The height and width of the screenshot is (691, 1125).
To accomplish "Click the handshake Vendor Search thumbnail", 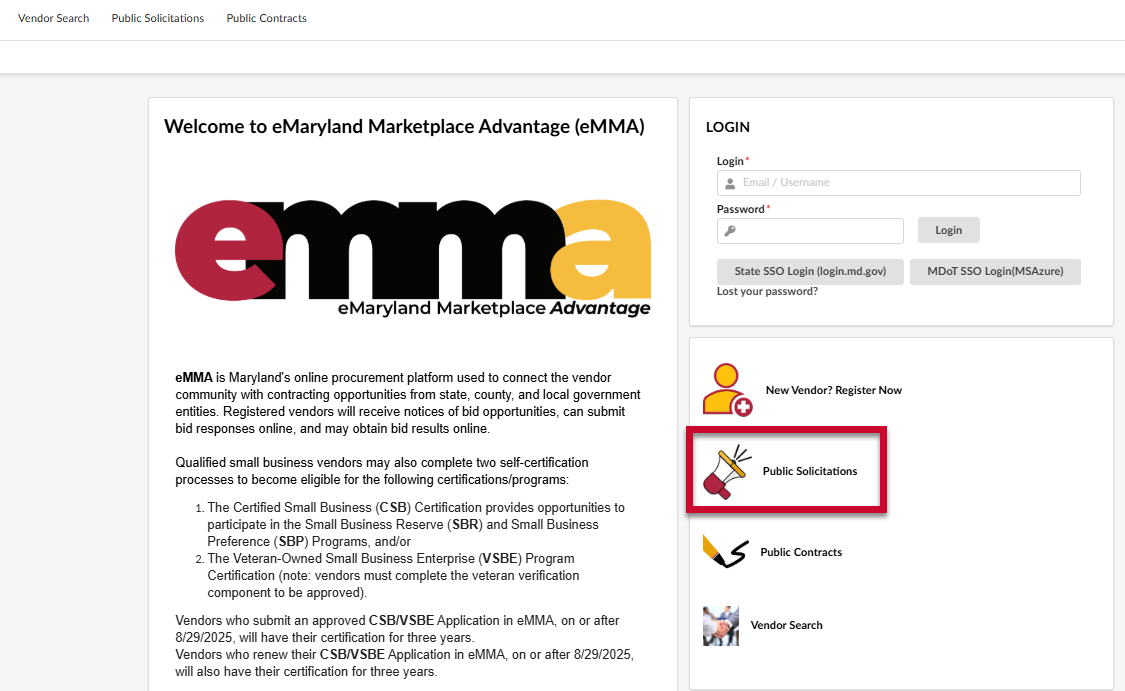I will [x=721, y=626].
